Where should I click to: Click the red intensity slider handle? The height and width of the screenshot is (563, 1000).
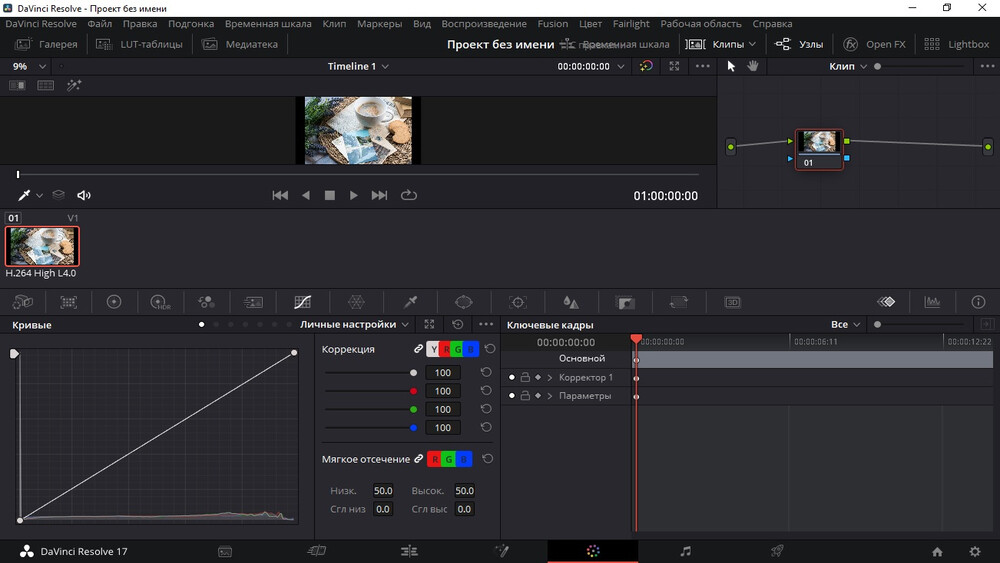click(413, 391)
